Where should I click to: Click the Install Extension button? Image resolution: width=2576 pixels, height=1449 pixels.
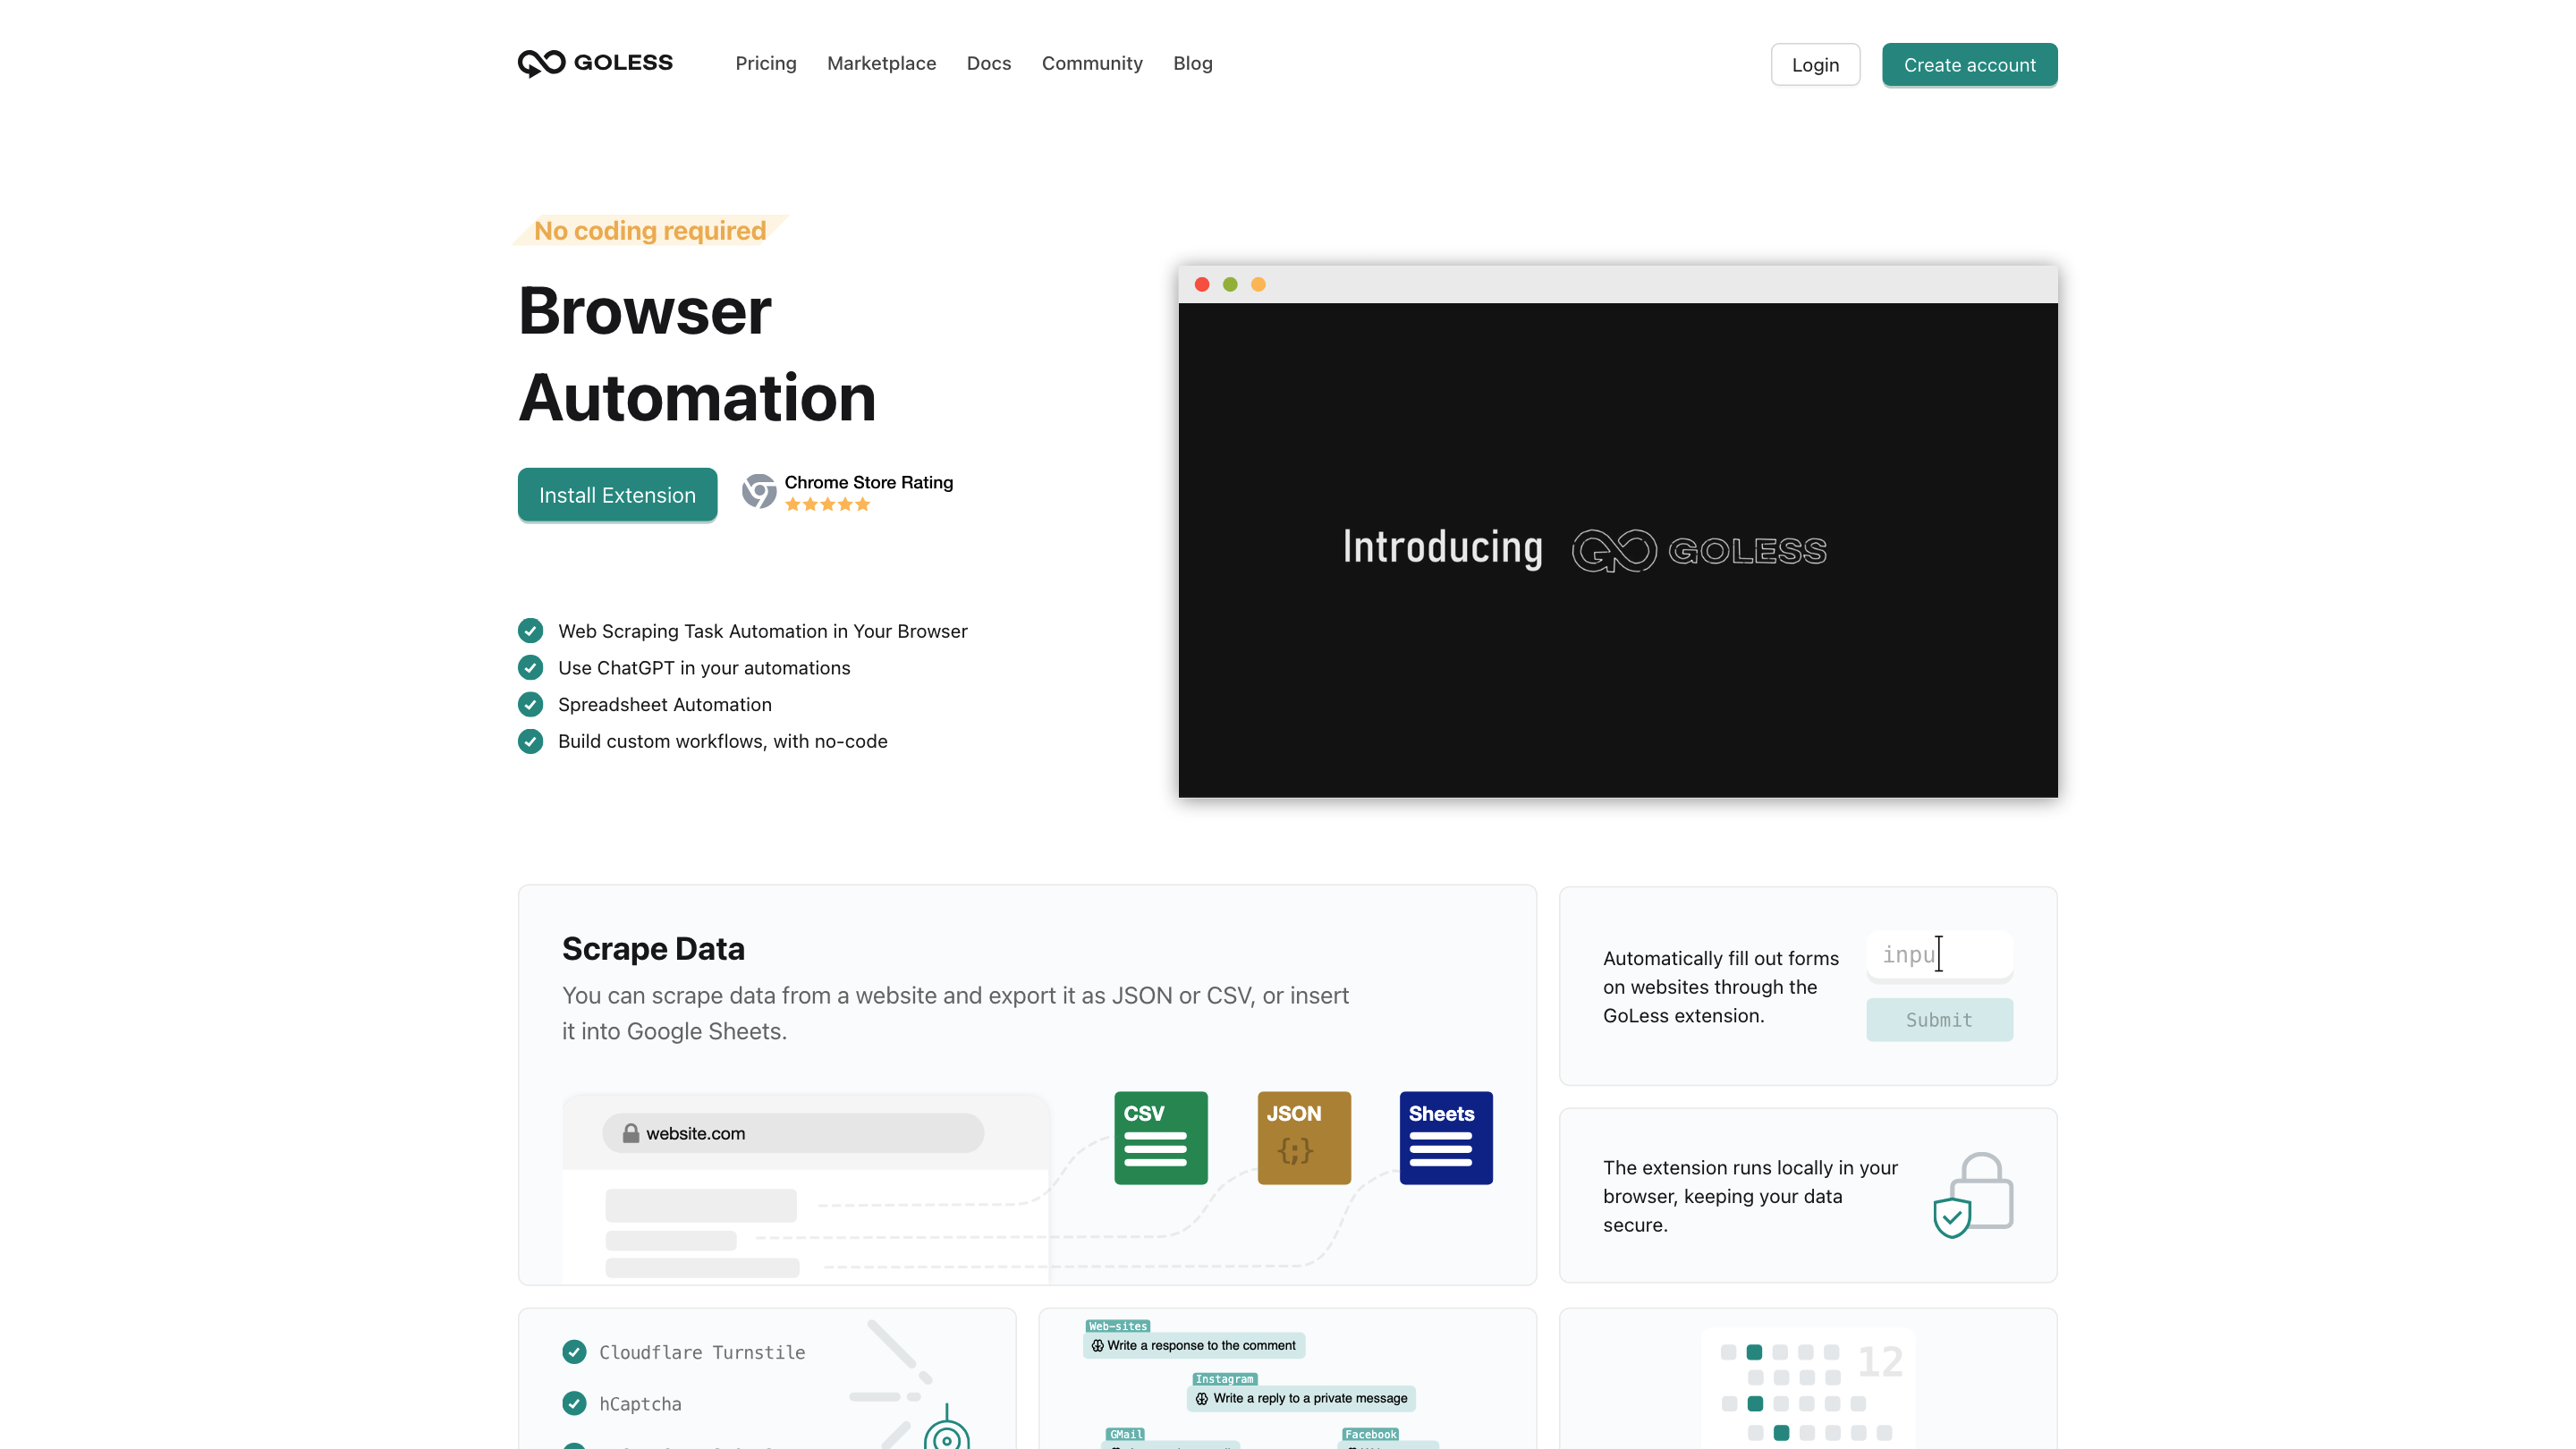[x=617, y=495]
